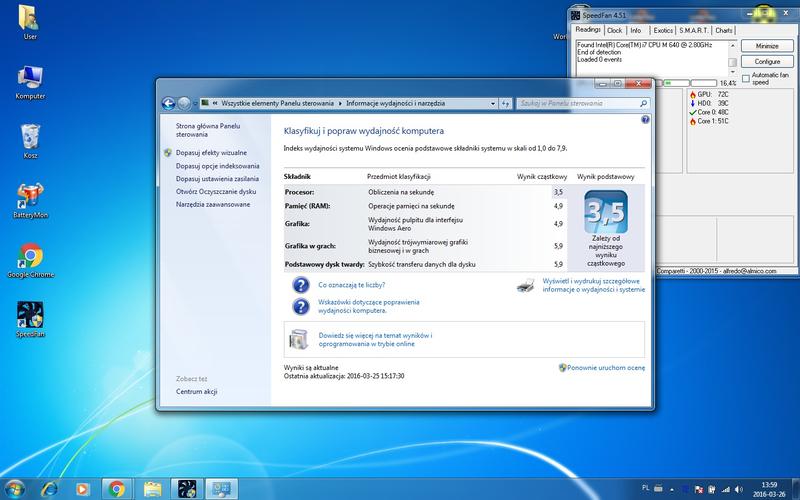Switch to the Info tab in SpeedFan

(x=636, y=31)
